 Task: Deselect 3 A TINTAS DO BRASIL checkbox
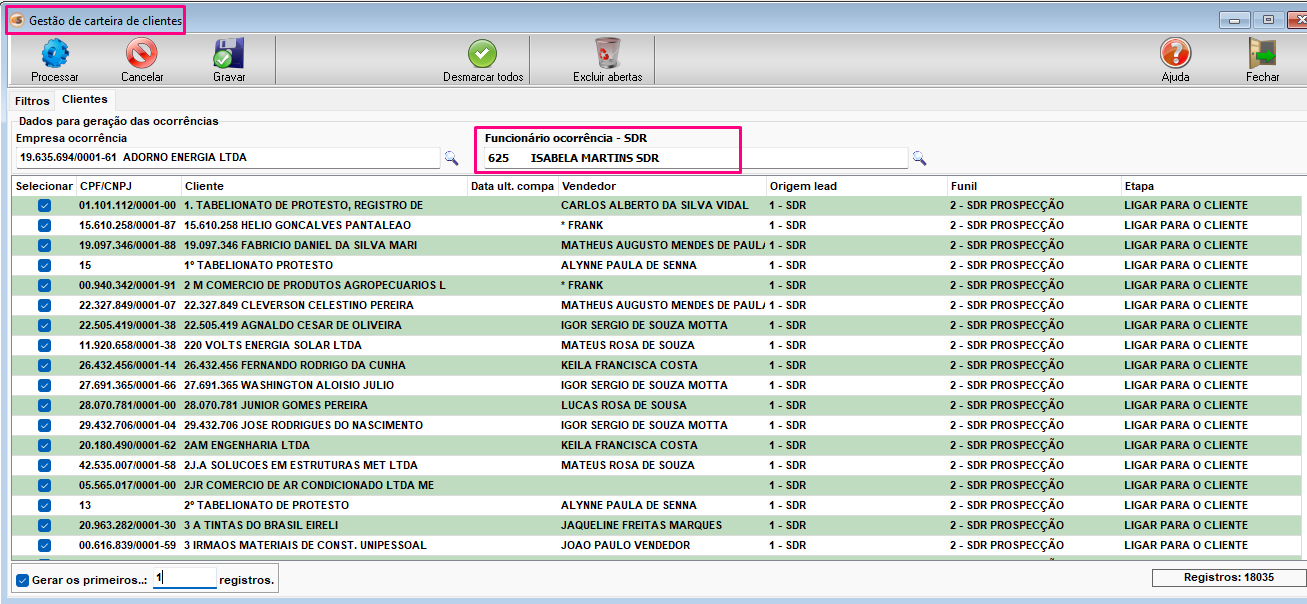pyautogui.click(x=44, y=525)
